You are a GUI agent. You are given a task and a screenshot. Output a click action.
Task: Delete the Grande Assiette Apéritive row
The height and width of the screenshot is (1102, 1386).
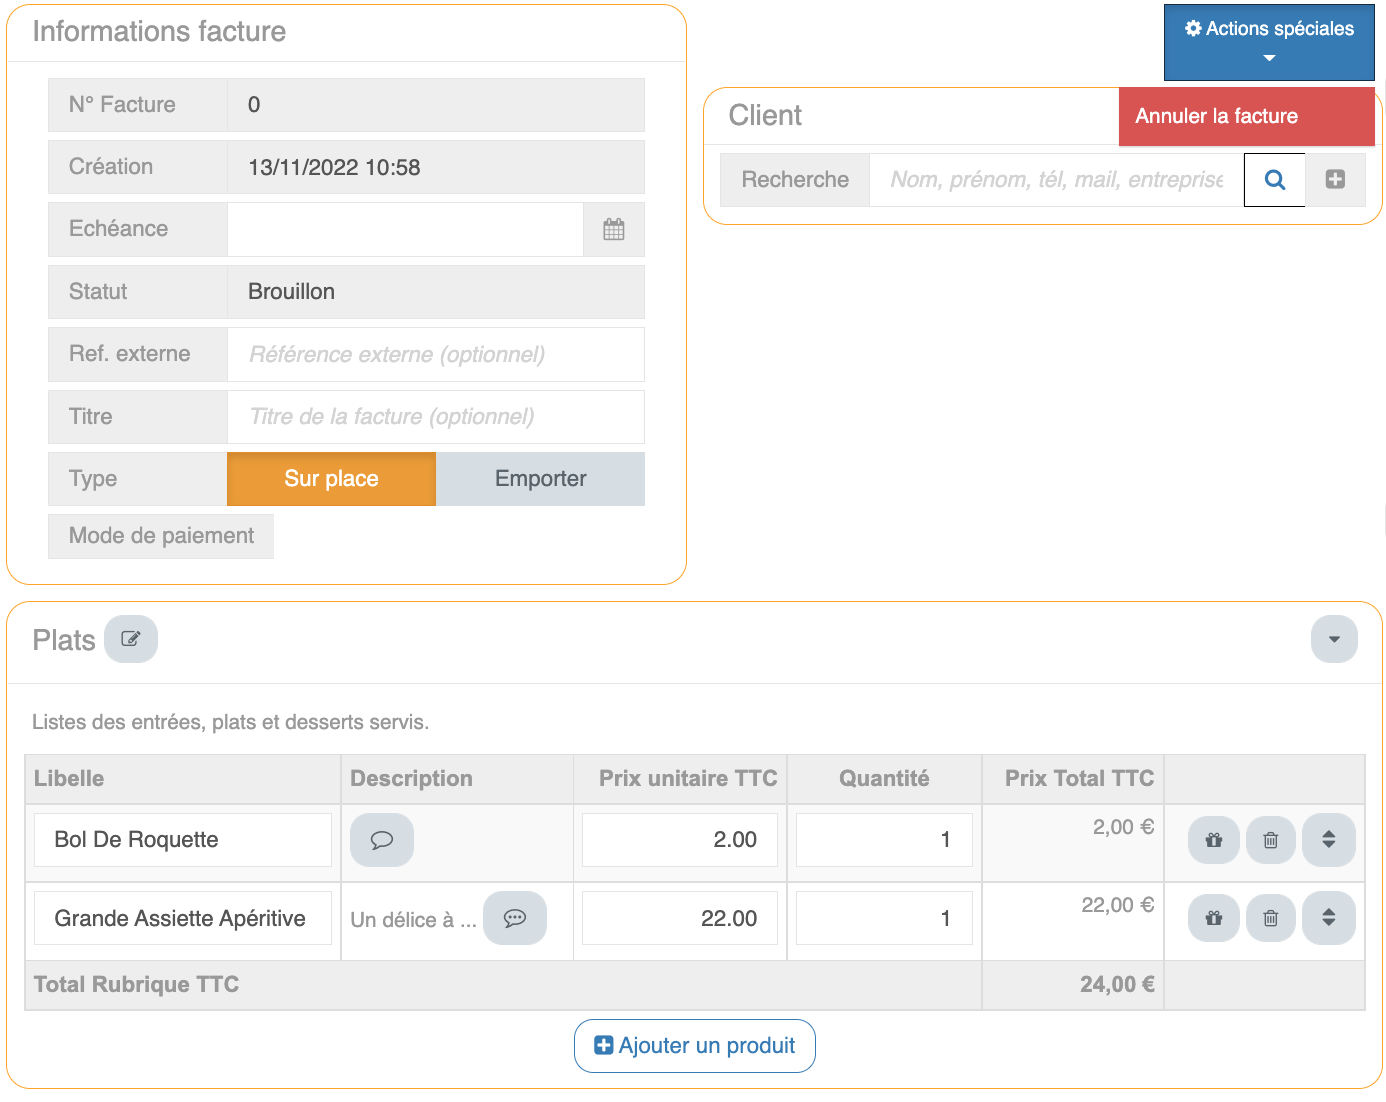tap(1270, 918)
